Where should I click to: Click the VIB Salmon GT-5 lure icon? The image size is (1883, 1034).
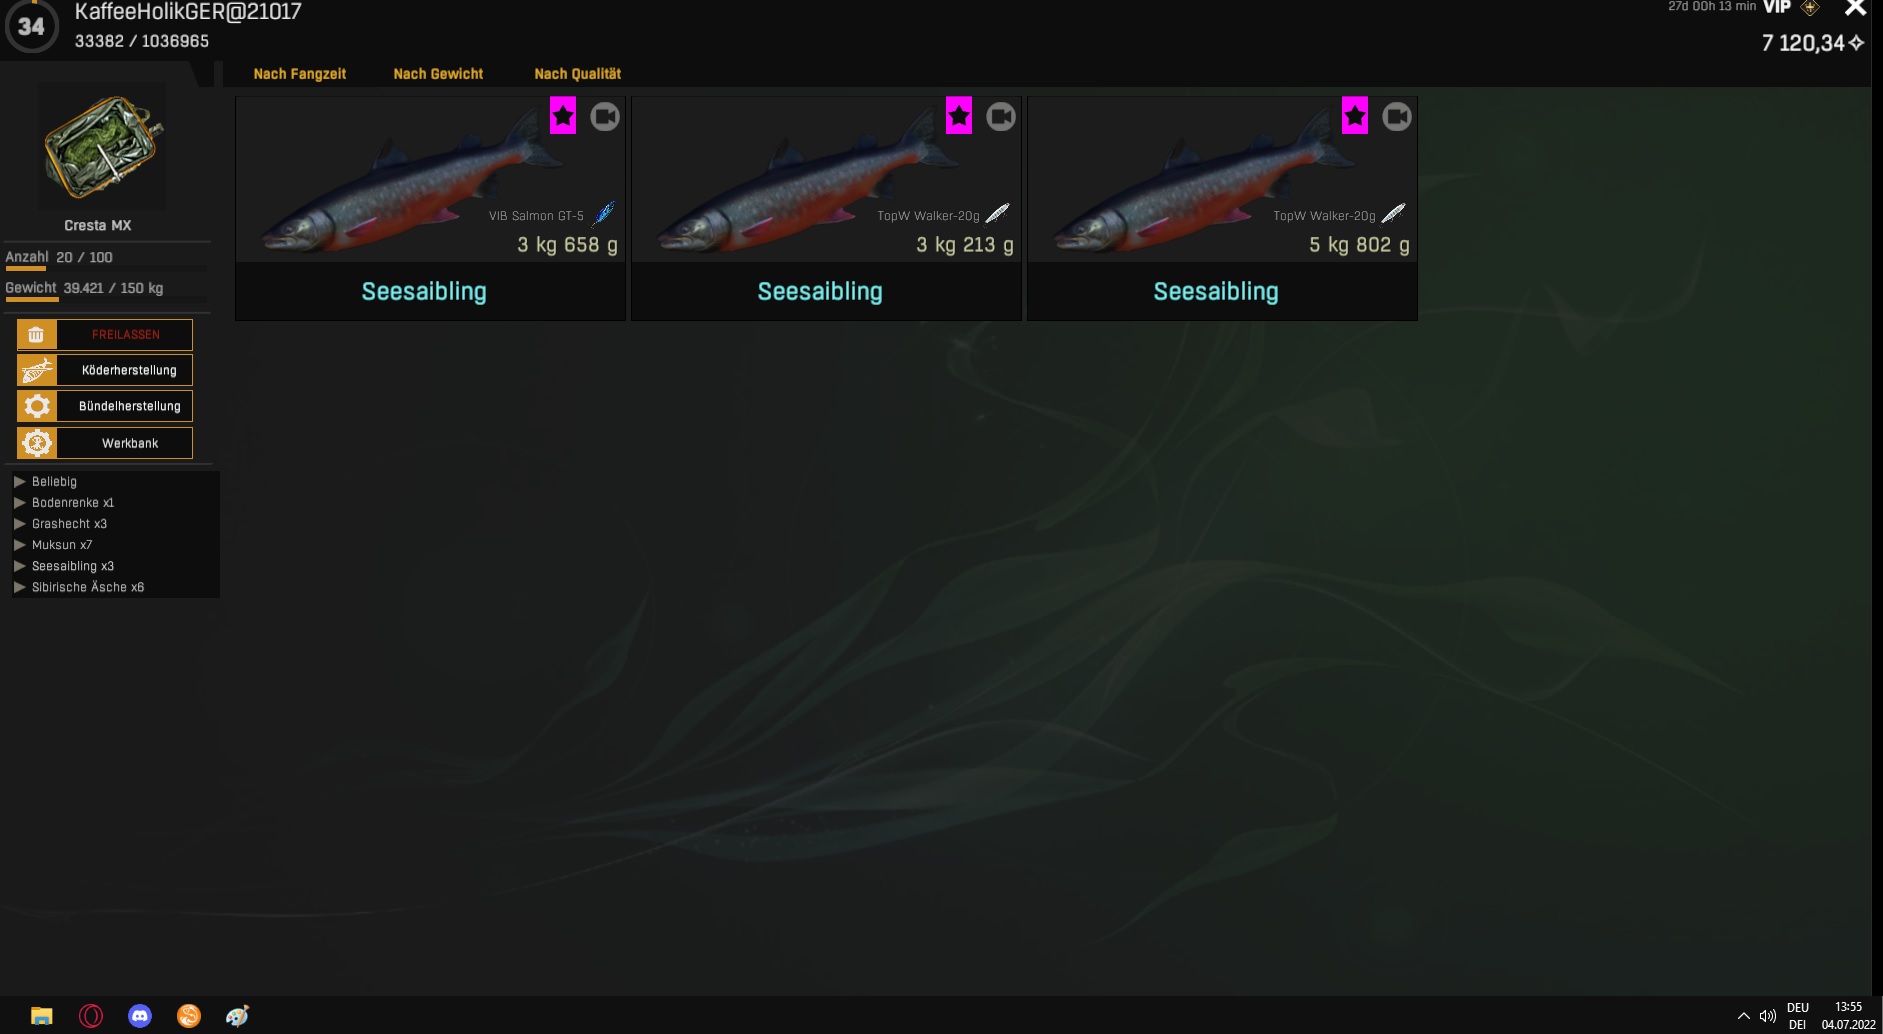tap(603, 214)
